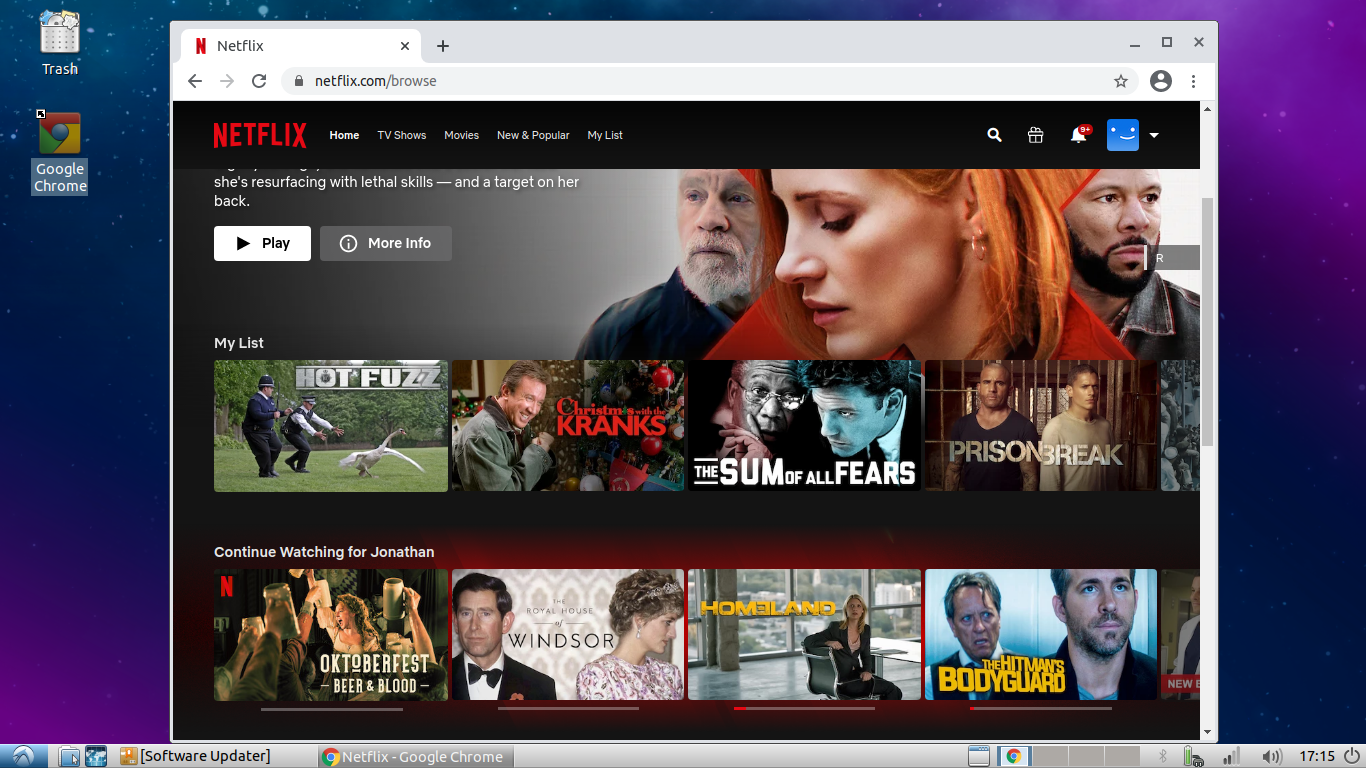Go back in Chrome
Viewport: 1366px width, 768px height.
(195, 81)
